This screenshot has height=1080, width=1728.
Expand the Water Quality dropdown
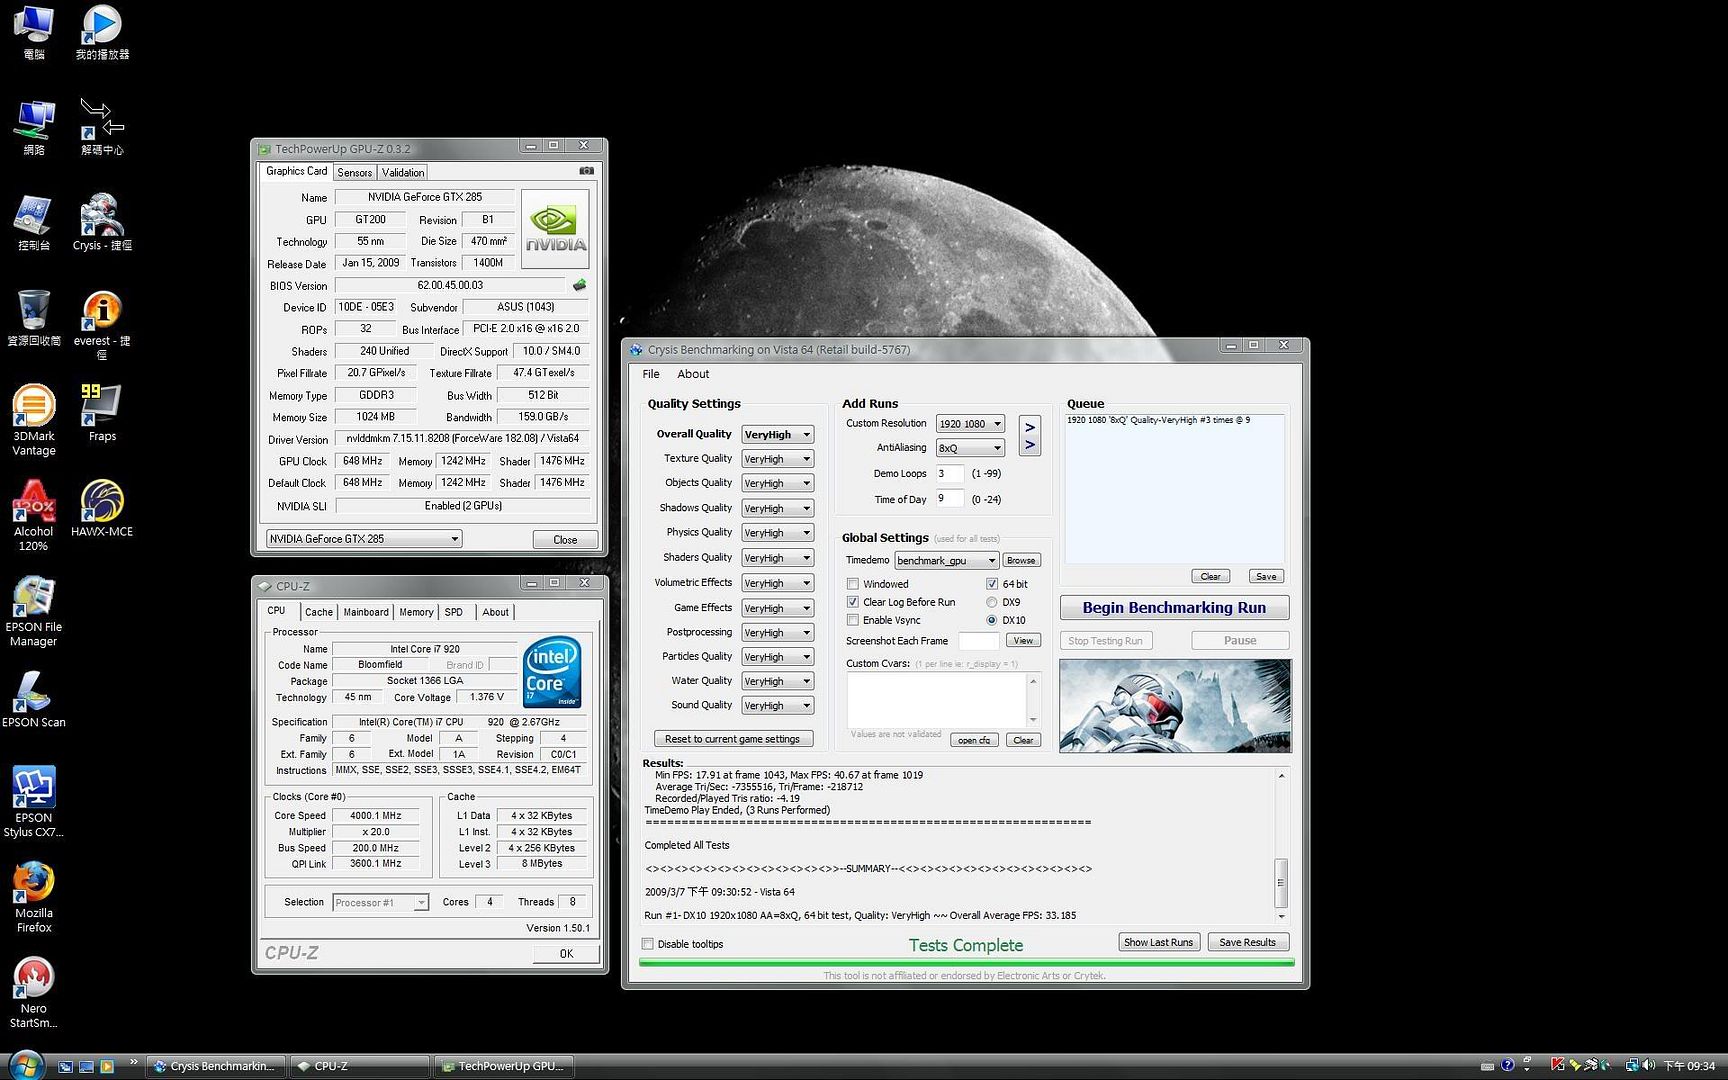click(777, 681)
